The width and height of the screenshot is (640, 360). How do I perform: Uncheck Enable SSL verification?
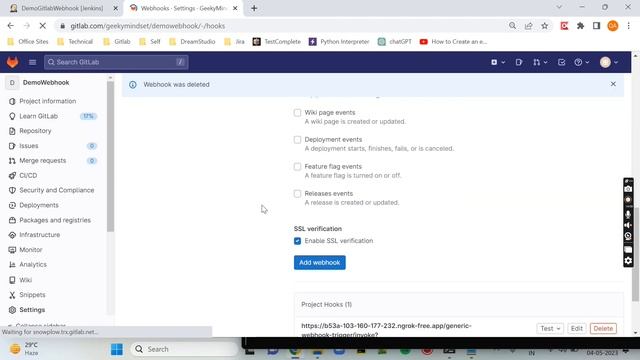tap(297, 241)
